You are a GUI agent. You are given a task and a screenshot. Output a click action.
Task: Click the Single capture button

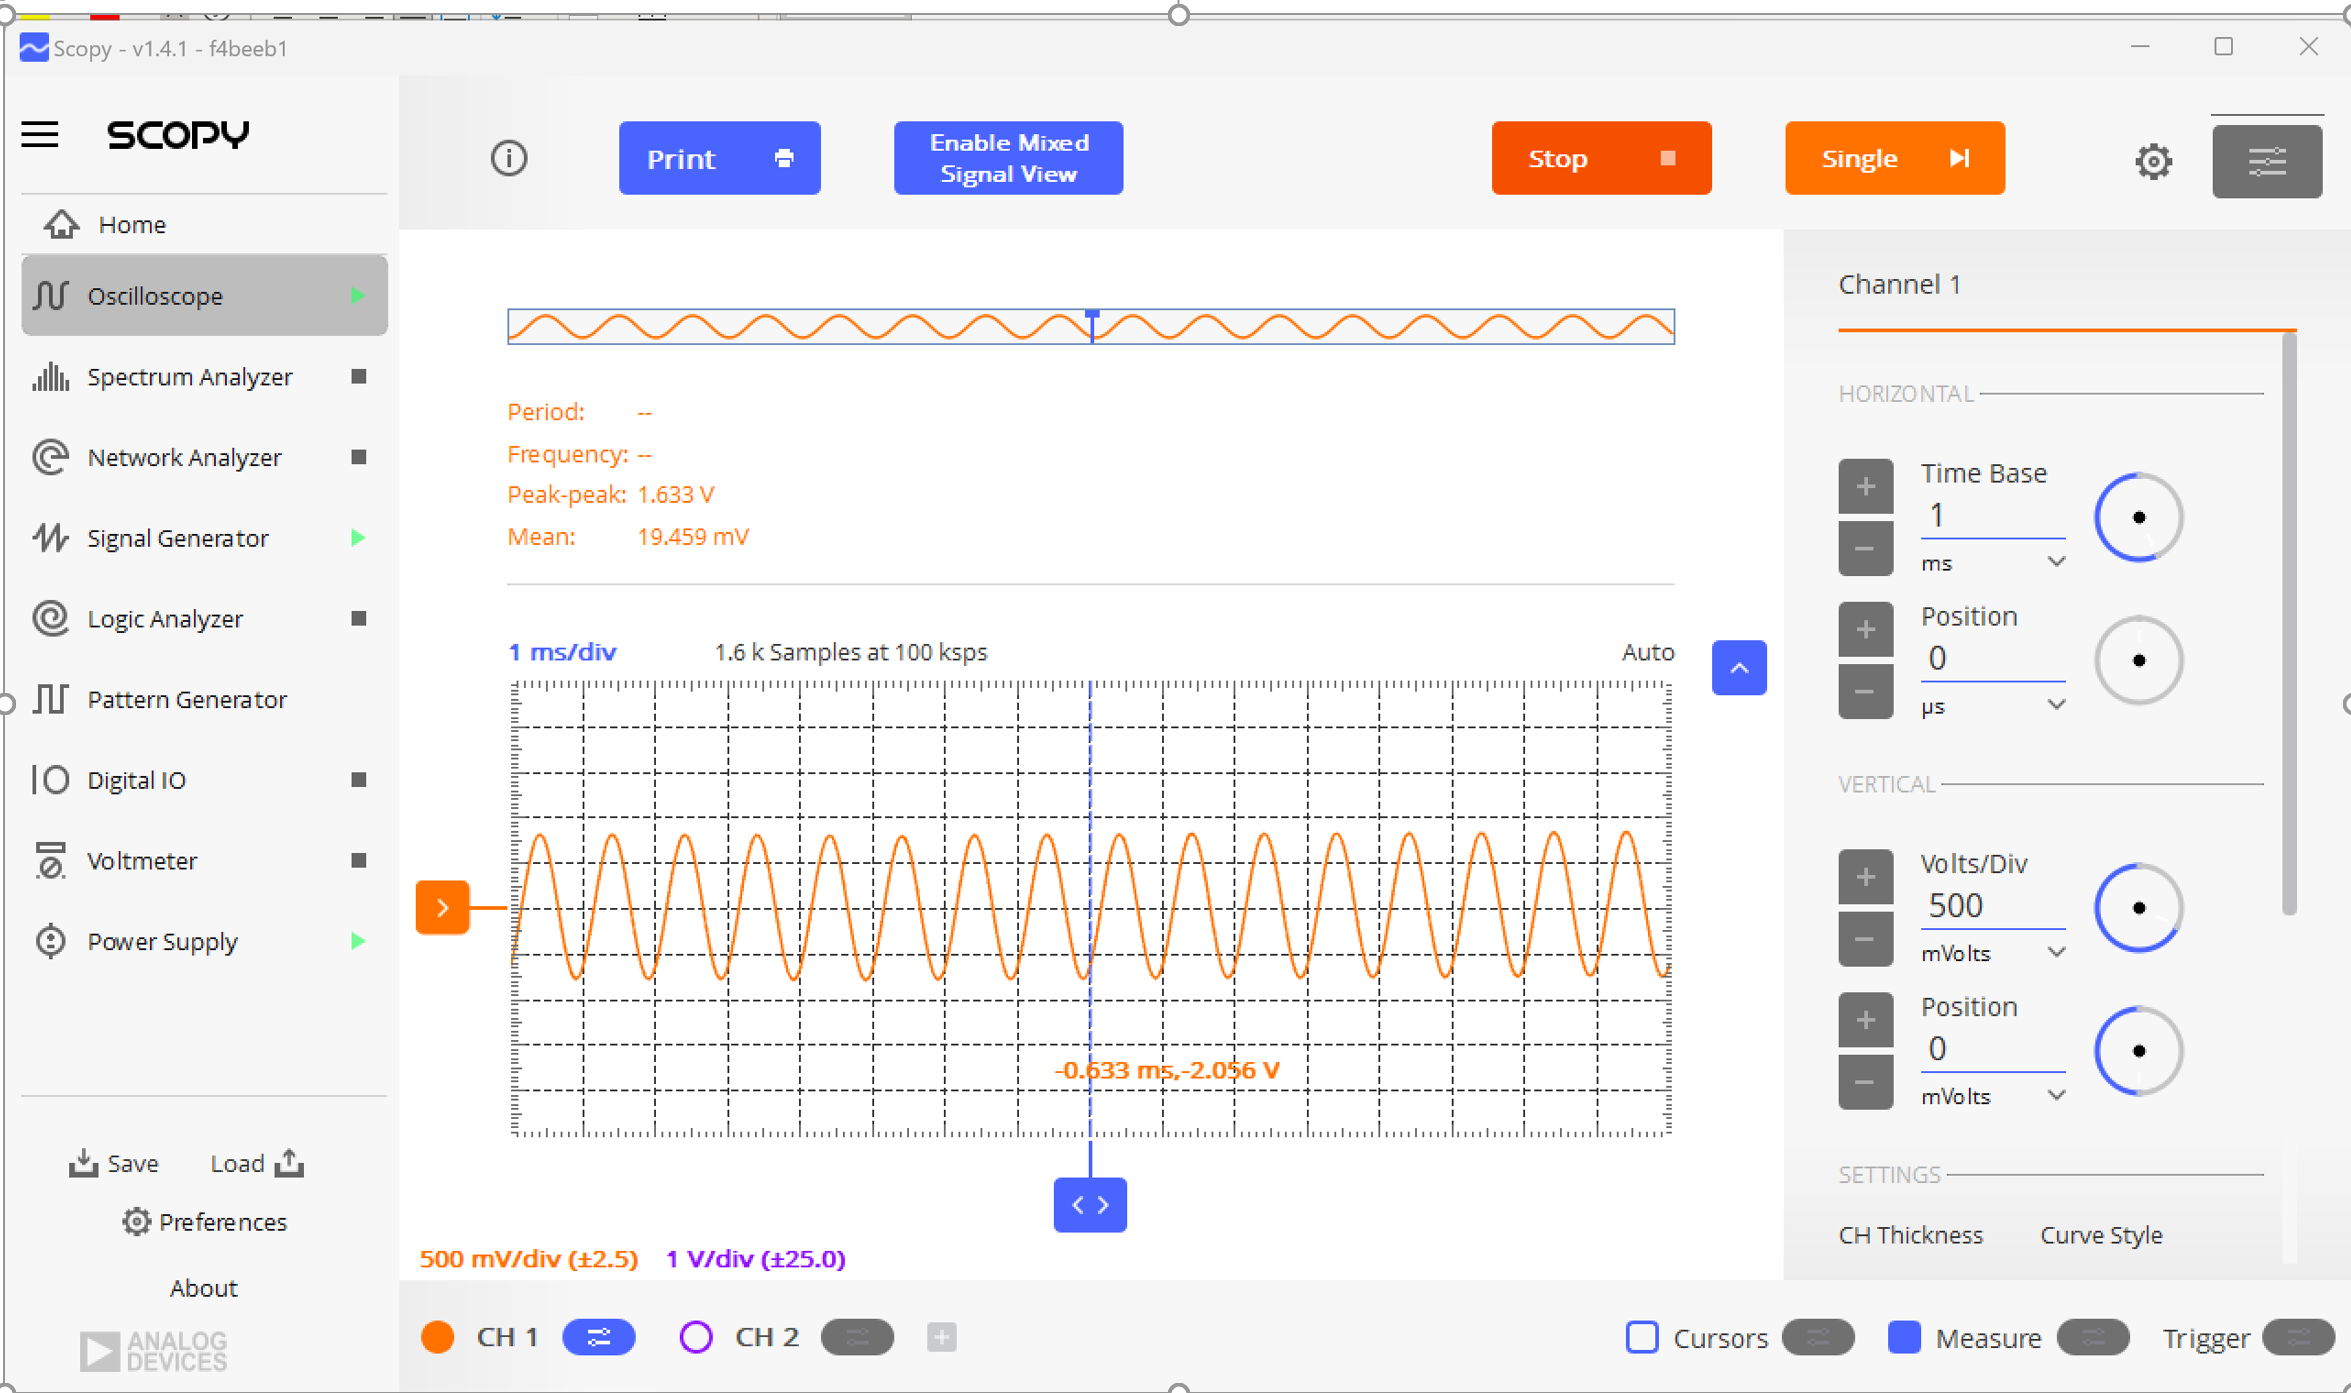tap(1894, 158)
